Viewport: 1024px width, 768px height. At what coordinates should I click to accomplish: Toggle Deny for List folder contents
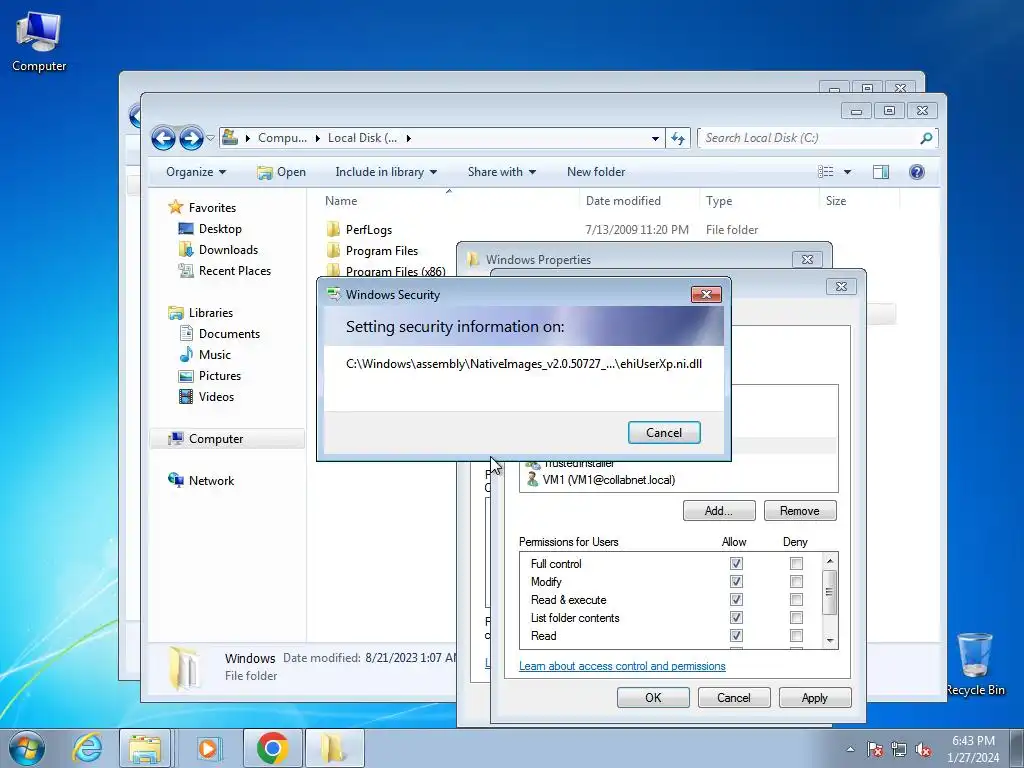coord(796,618)
